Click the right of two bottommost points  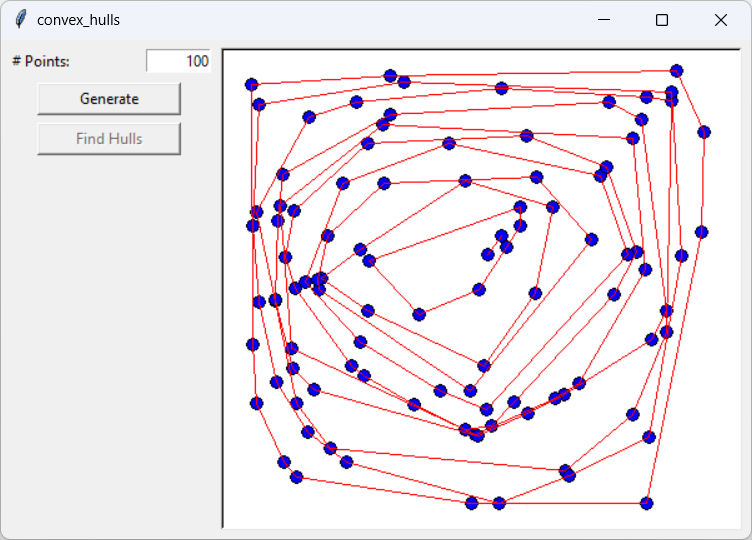(499, 503)
